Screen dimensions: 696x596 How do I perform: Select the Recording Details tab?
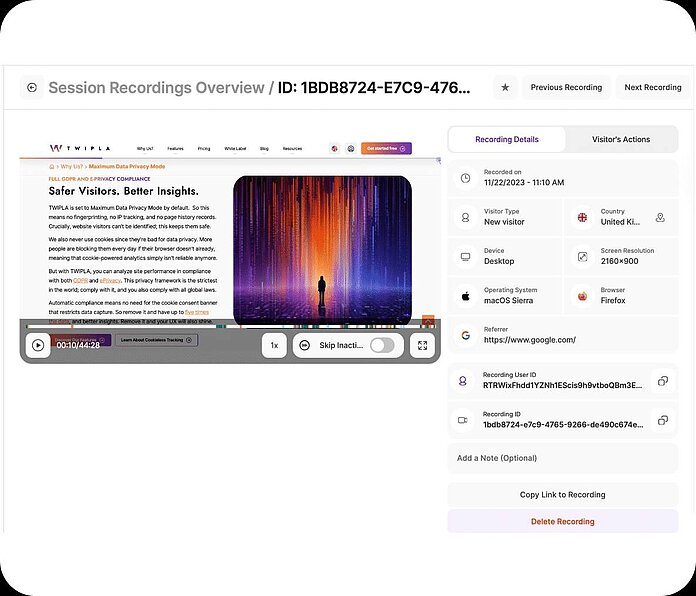pyautogui.click(x=507, y=139)
